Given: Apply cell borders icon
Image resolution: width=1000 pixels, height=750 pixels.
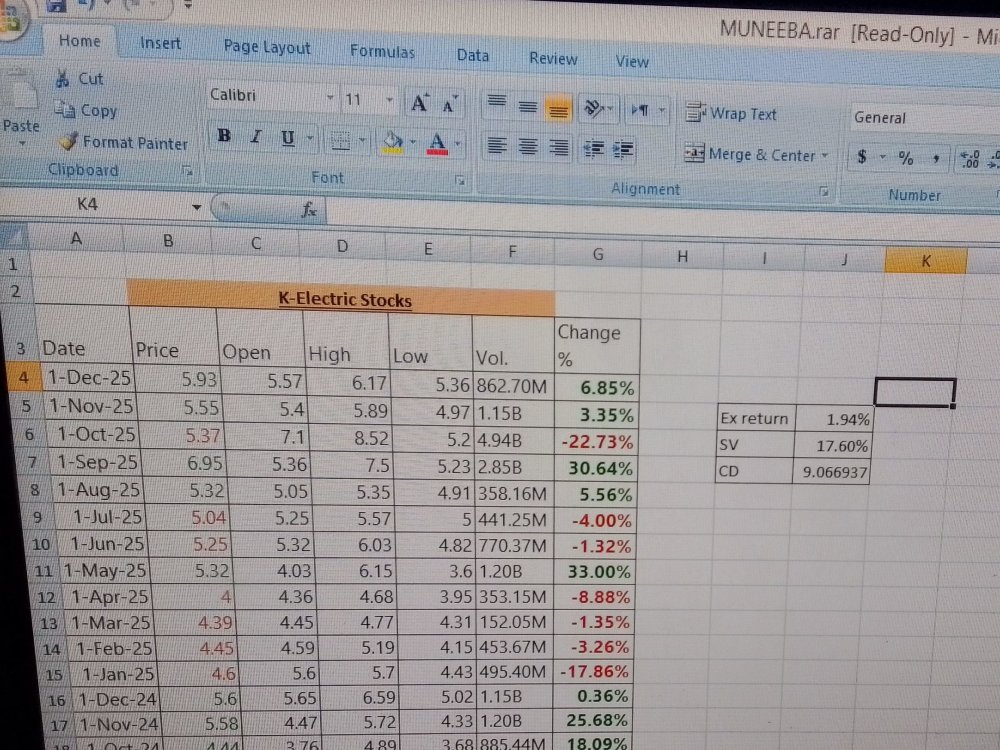Looking at the screenshot, I should pos(341,140).
